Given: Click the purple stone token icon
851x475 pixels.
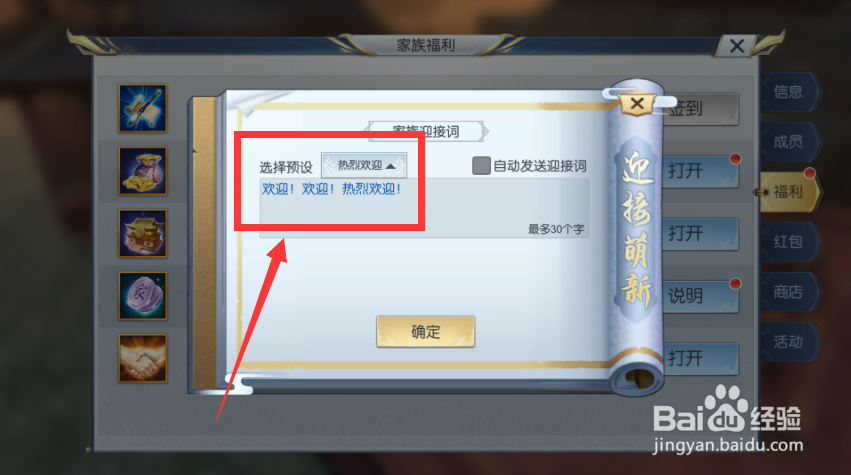Looking at the screenshot, I should coord(143,295).
